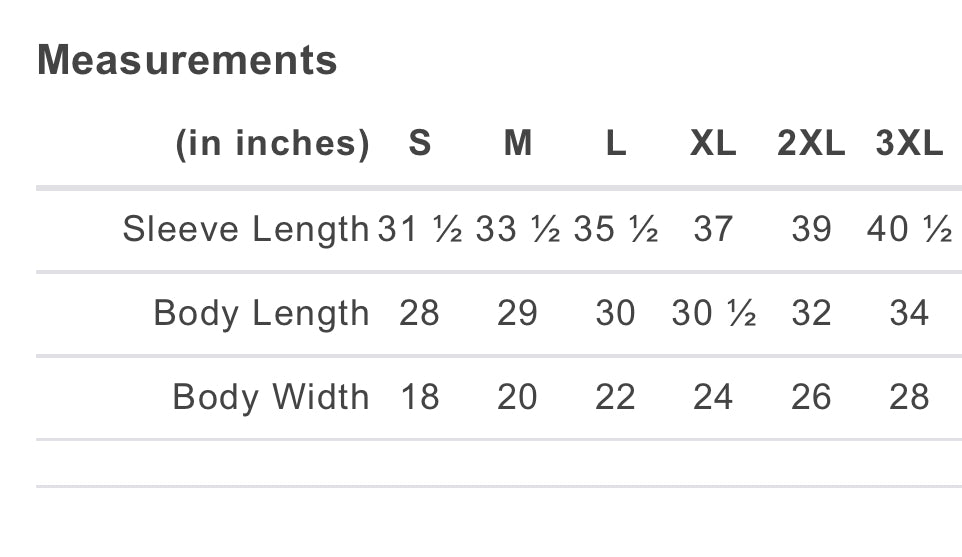Click the 40 ½ sleeve length for 3XL

pos(909,229)
